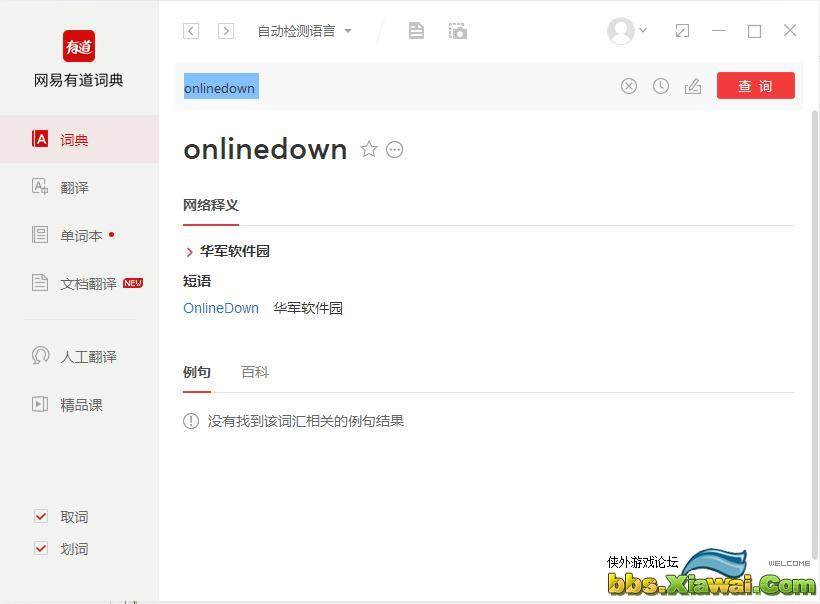This screenshot has height=604, width=820.
Task: Close the dictionary window
Action: [790, 30]
